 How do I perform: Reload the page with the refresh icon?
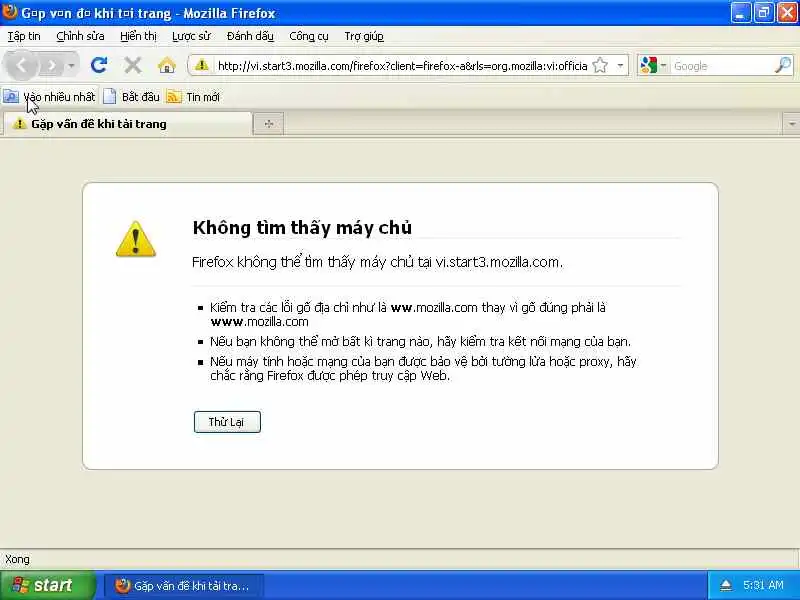coord(99,65)
